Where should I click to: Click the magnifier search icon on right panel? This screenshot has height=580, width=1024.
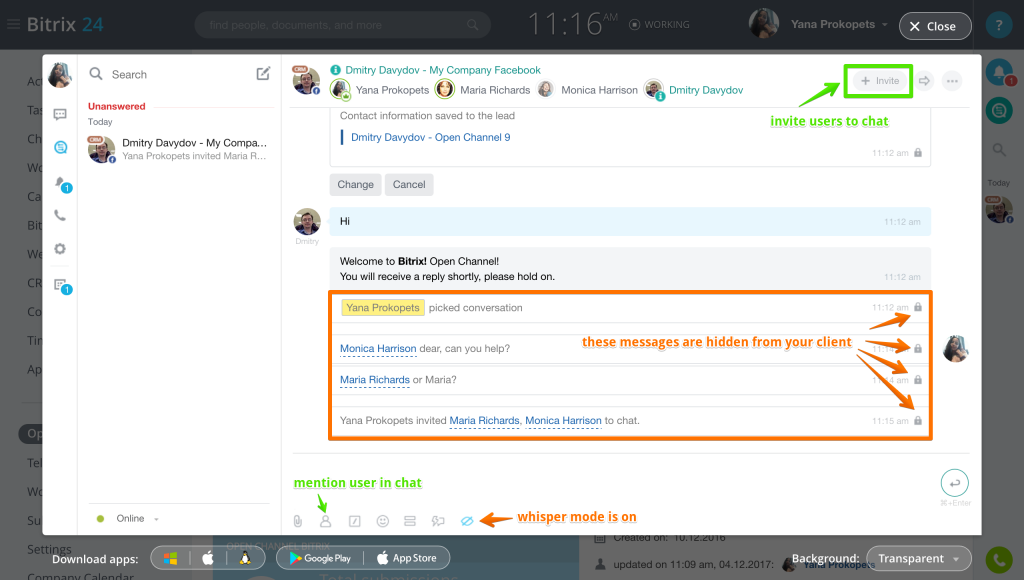999,150
